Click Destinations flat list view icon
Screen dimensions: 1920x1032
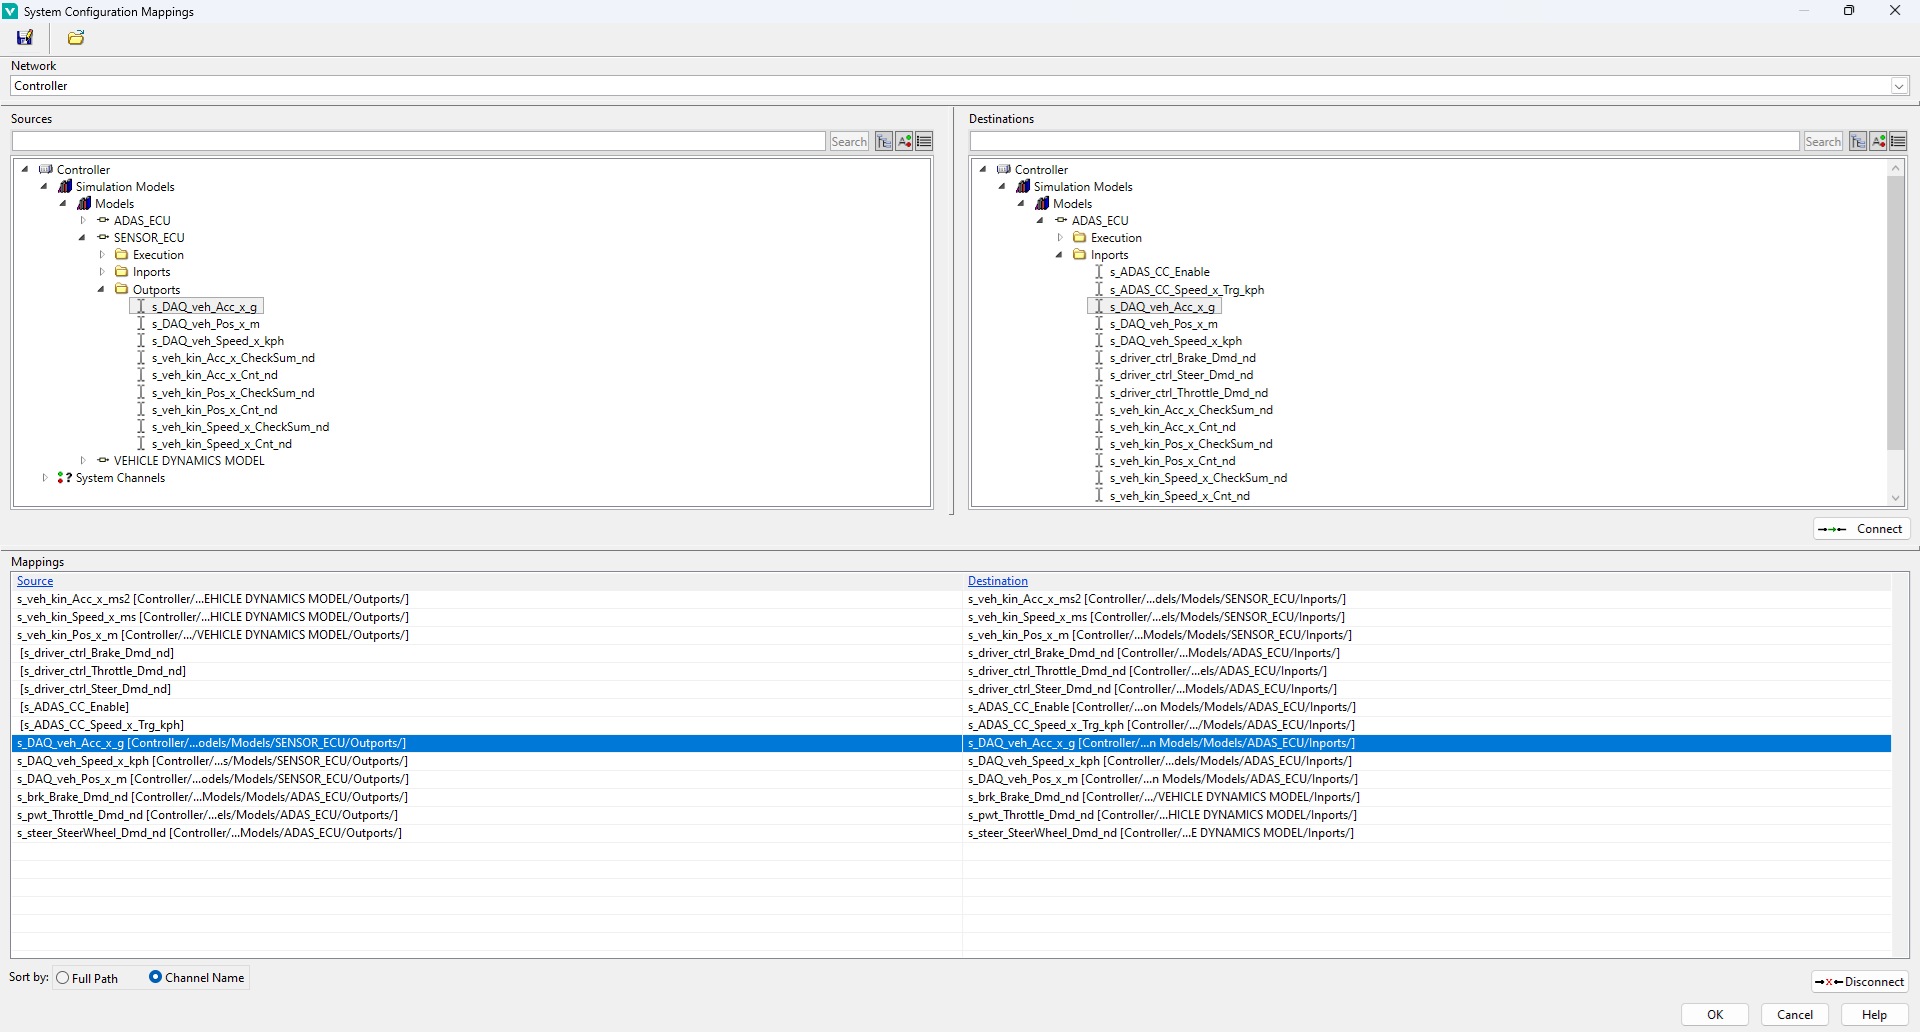pyautogui.click(x=1898, y=142)
